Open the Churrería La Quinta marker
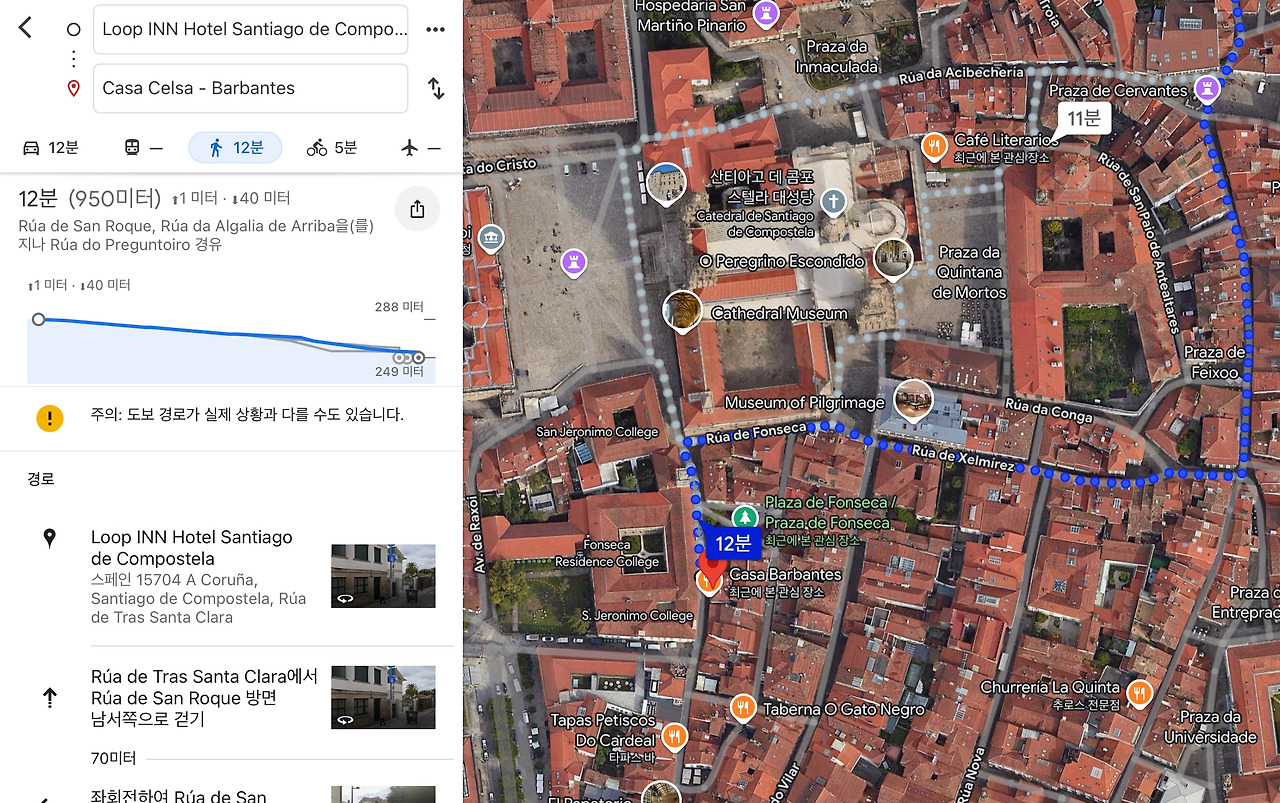The height and width of the screenshot is (803, 1280). pyautogui.click(x=1139, y=692)
